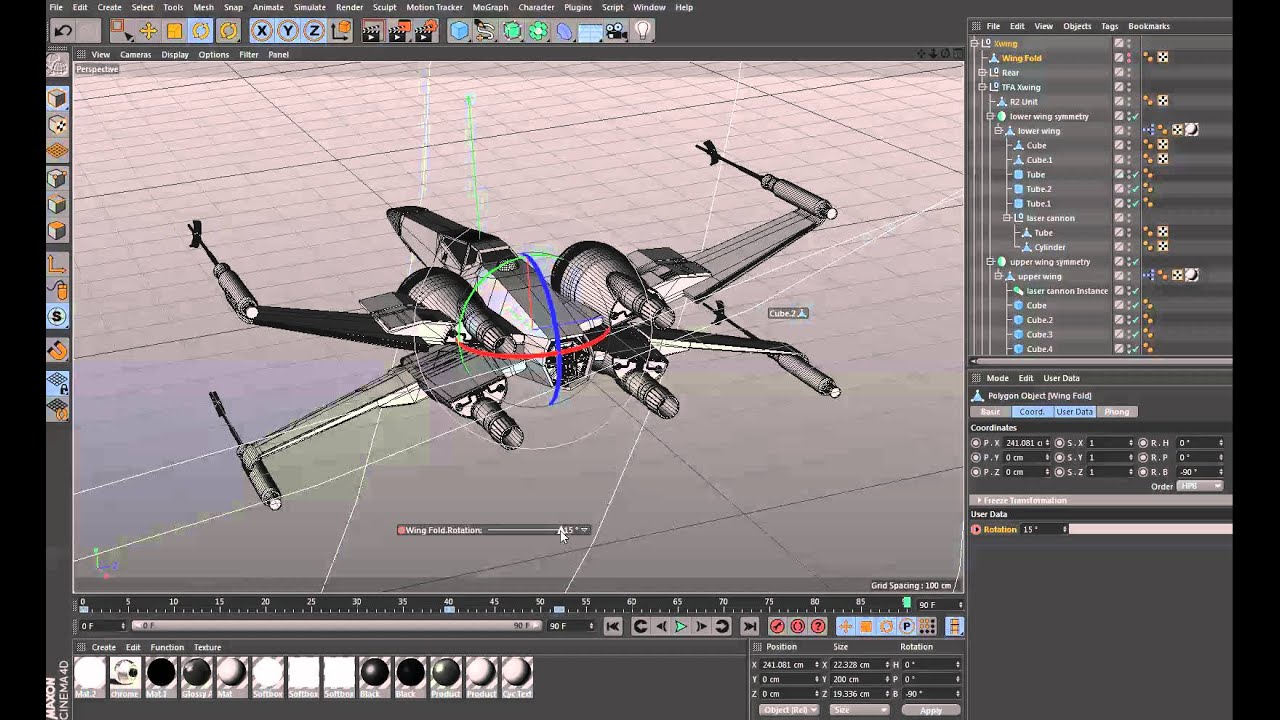Image resolution: width=1280 pixels, height=720 pixels.
Task: Collapse lower wing symmetry tree node
Action: point(990,116)
